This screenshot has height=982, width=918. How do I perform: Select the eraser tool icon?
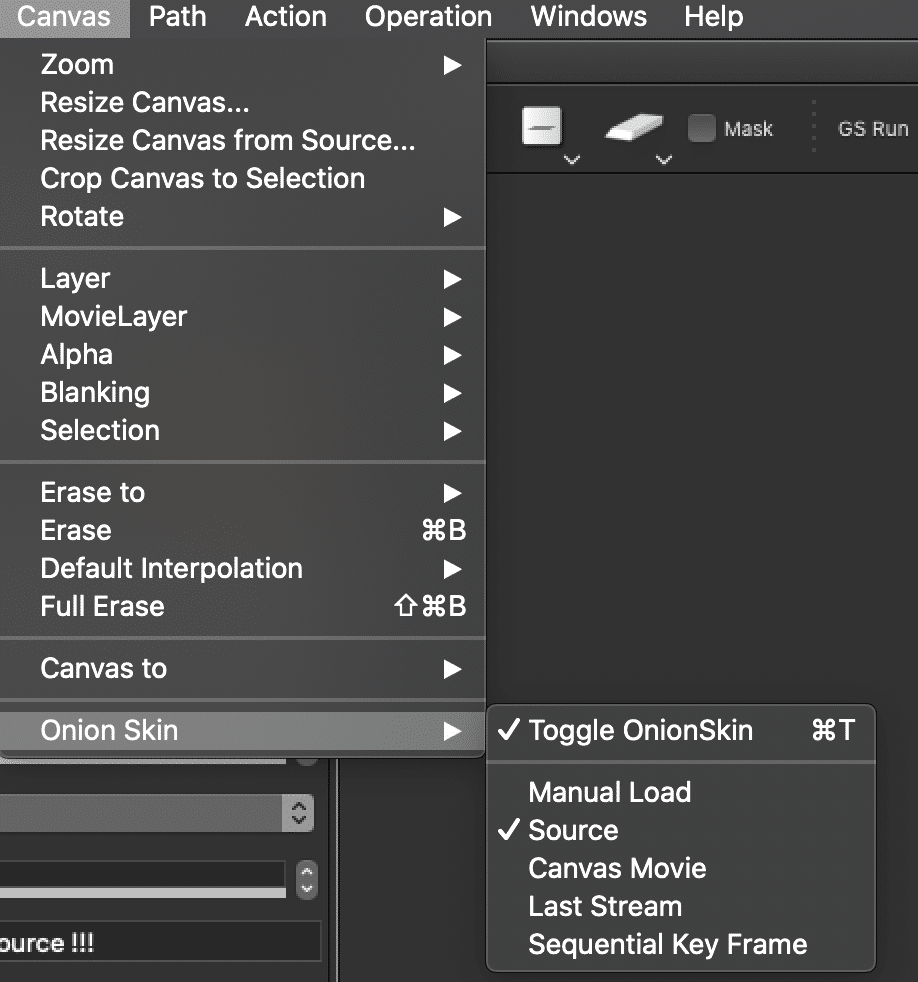[634, 127]
